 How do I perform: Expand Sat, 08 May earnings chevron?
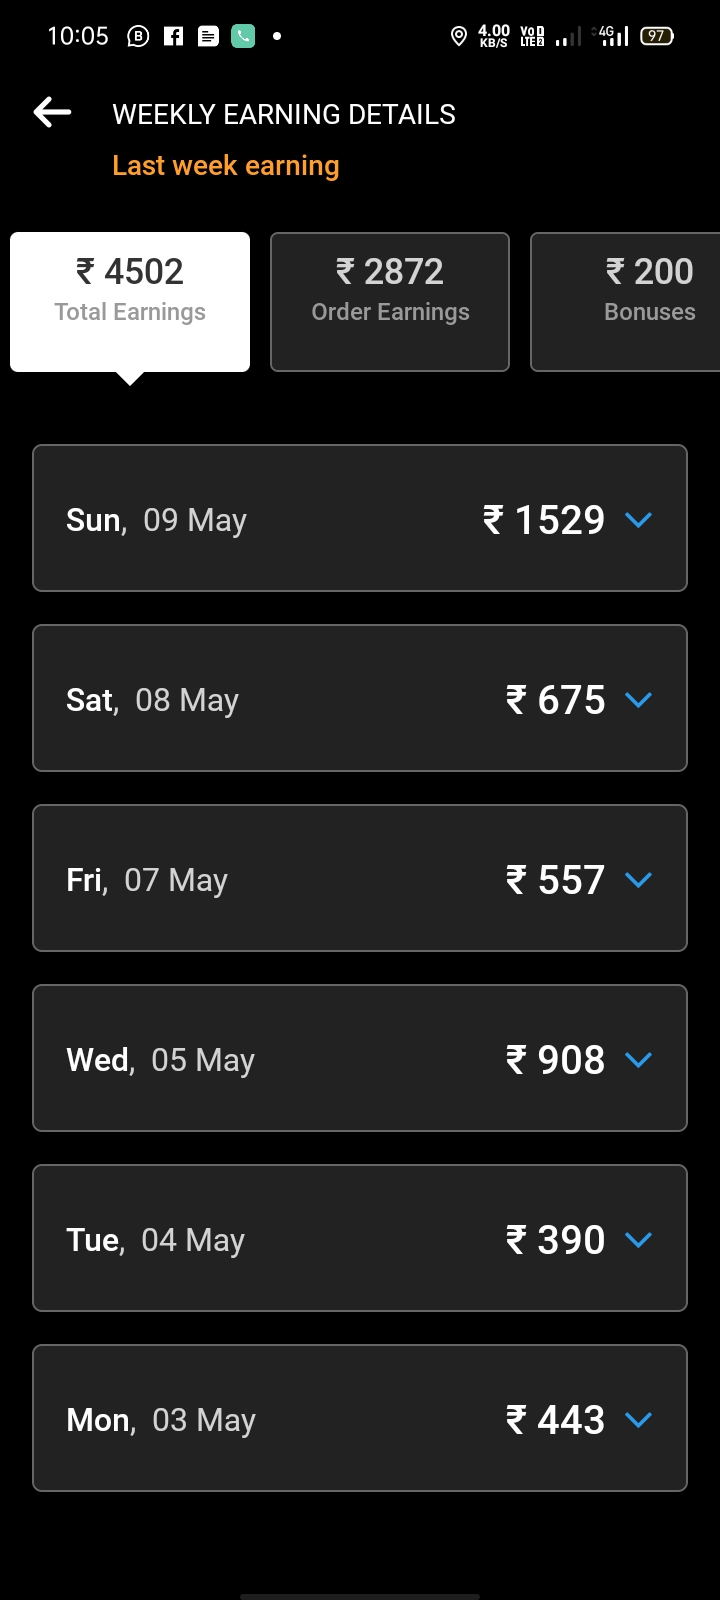pyautogui.click(x=638, y=699)
